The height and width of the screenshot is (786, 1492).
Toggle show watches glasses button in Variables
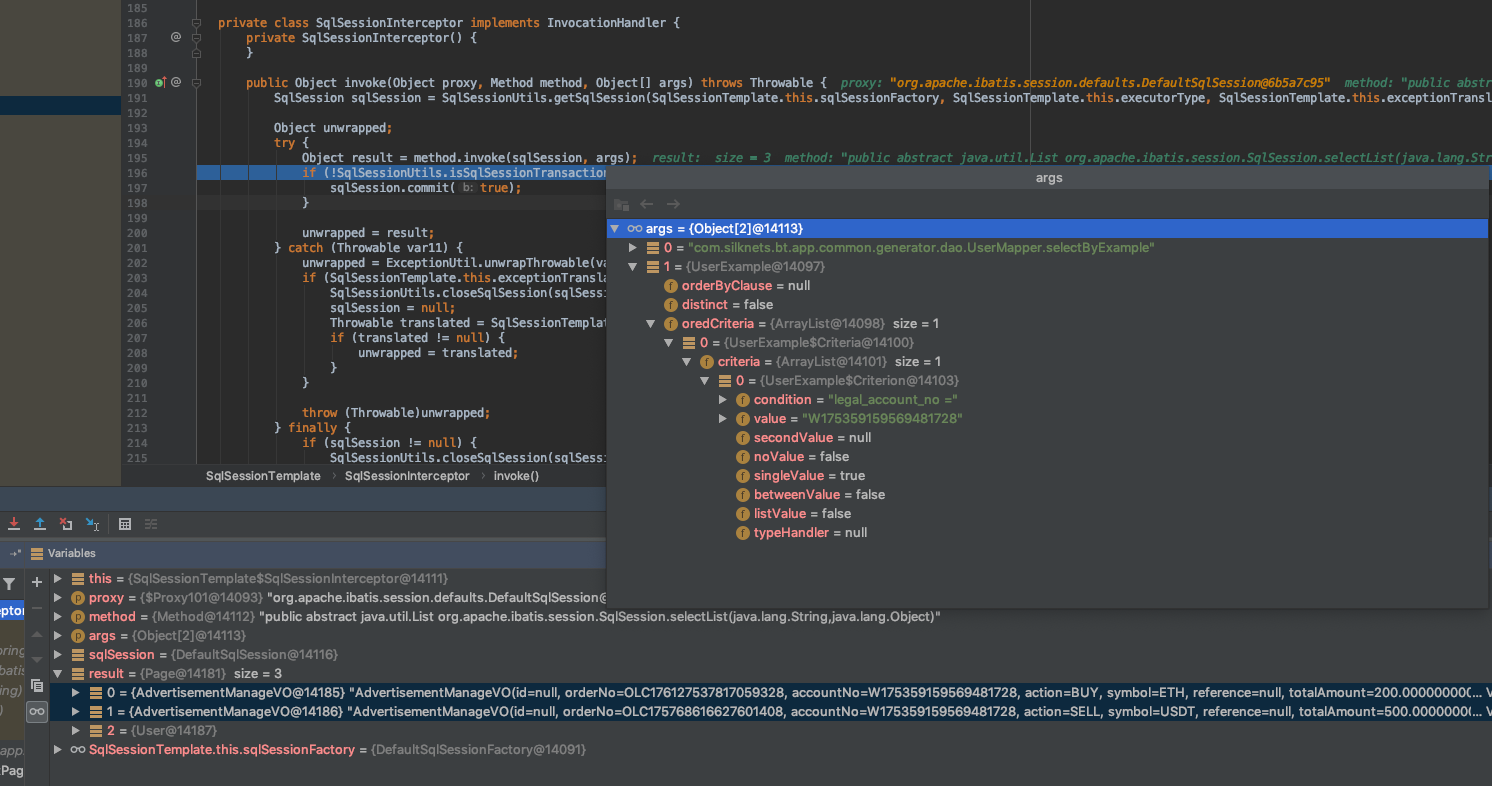click(x=37, y=711)
